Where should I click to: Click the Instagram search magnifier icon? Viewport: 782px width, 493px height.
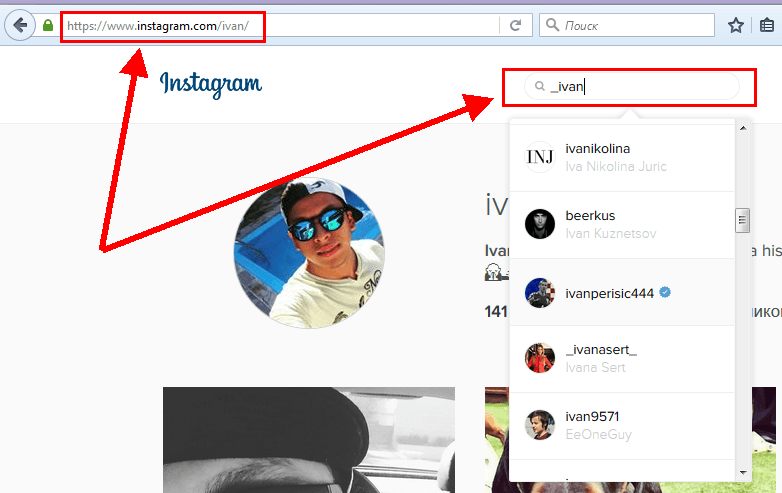pyautogui.click(x=540, y=86)
